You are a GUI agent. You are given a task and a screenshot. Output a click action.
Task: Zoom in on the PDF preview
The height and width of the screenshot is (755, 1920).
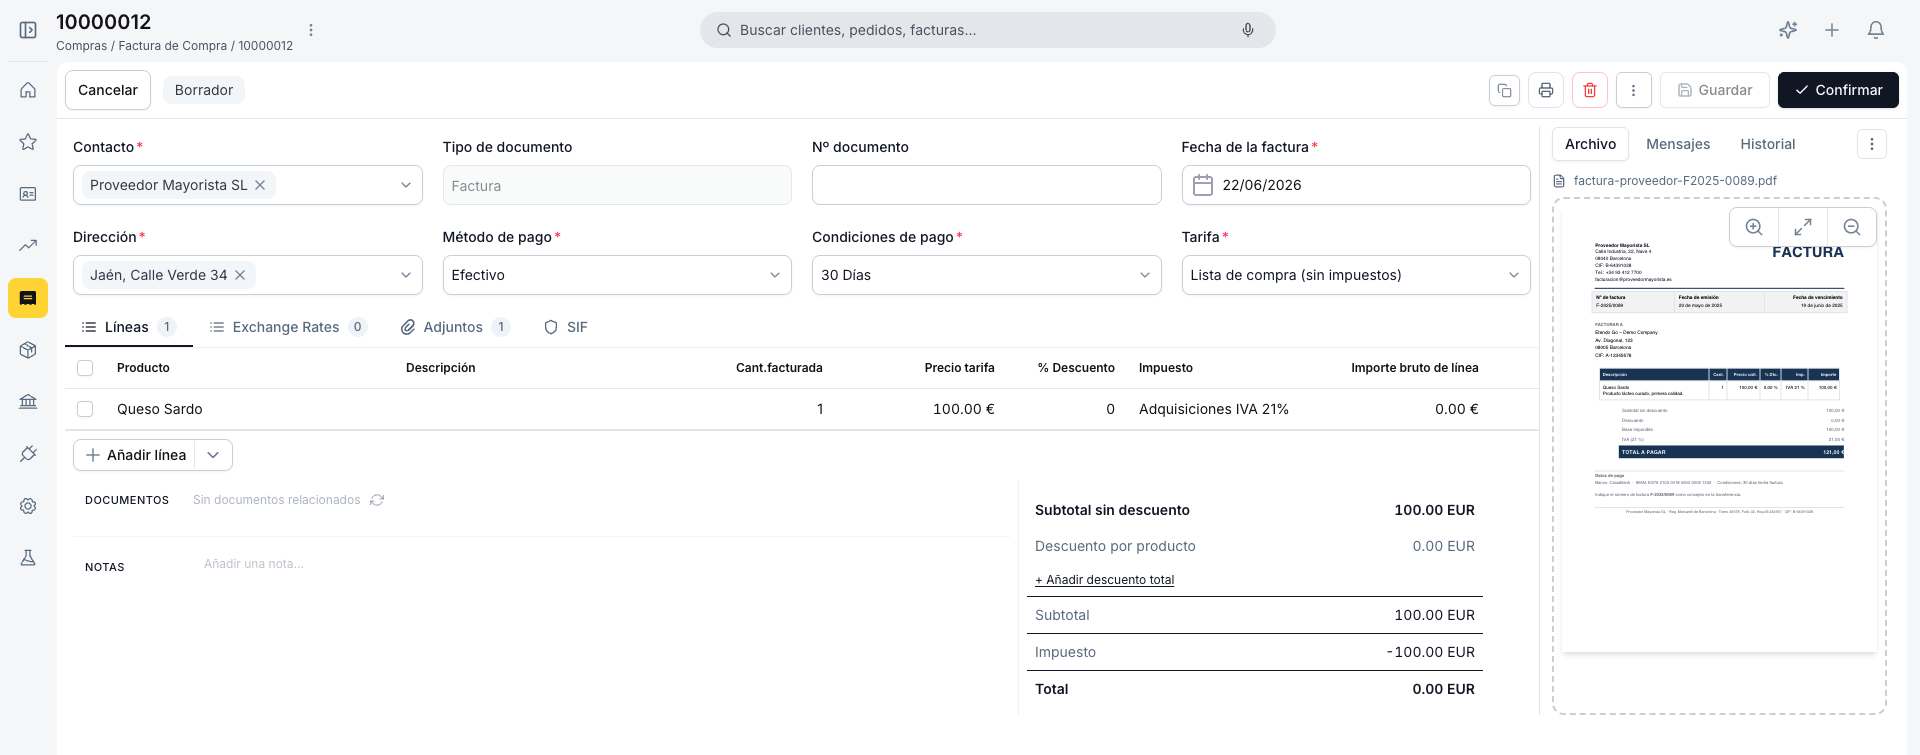(x=1754, y=227)
